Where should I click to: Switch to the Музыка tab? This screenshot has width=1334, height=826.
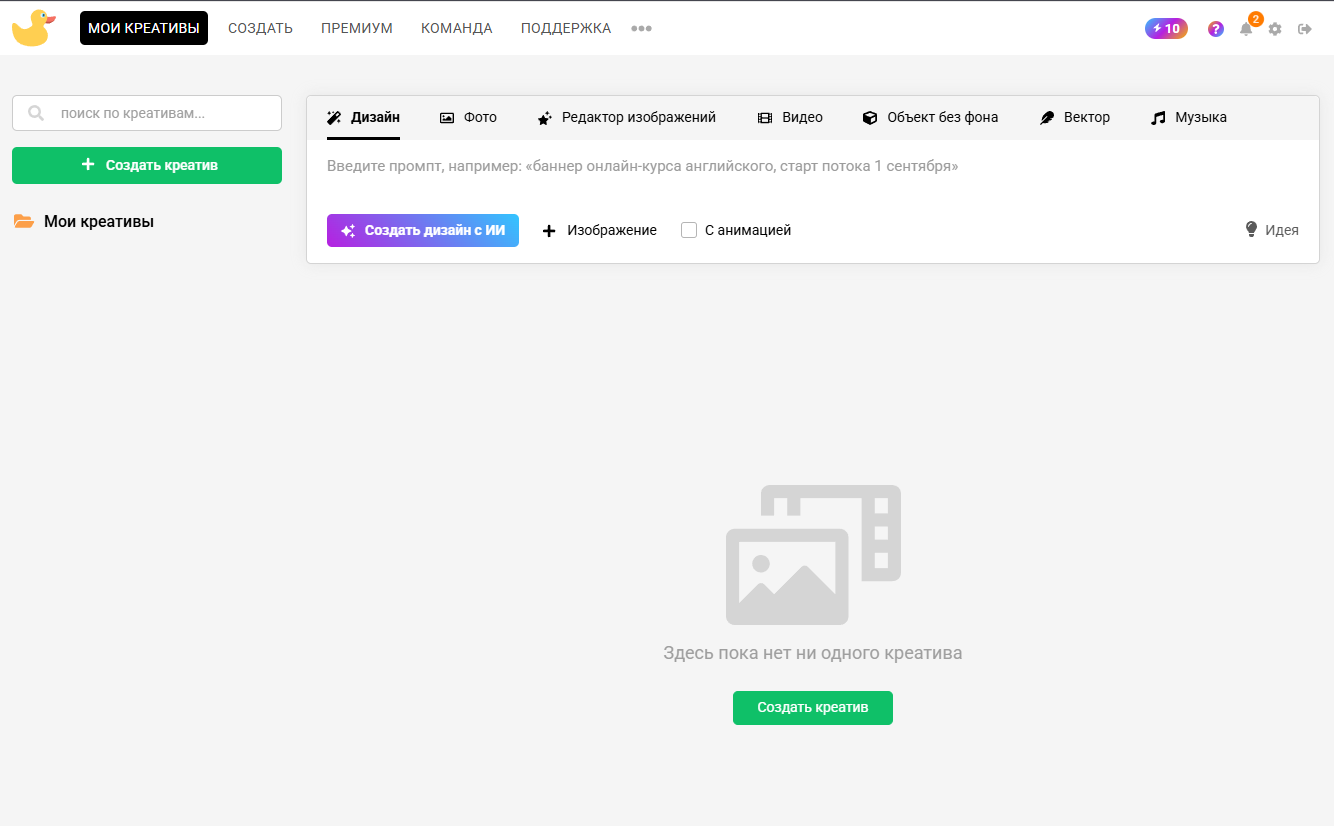tap(1189, 117)
